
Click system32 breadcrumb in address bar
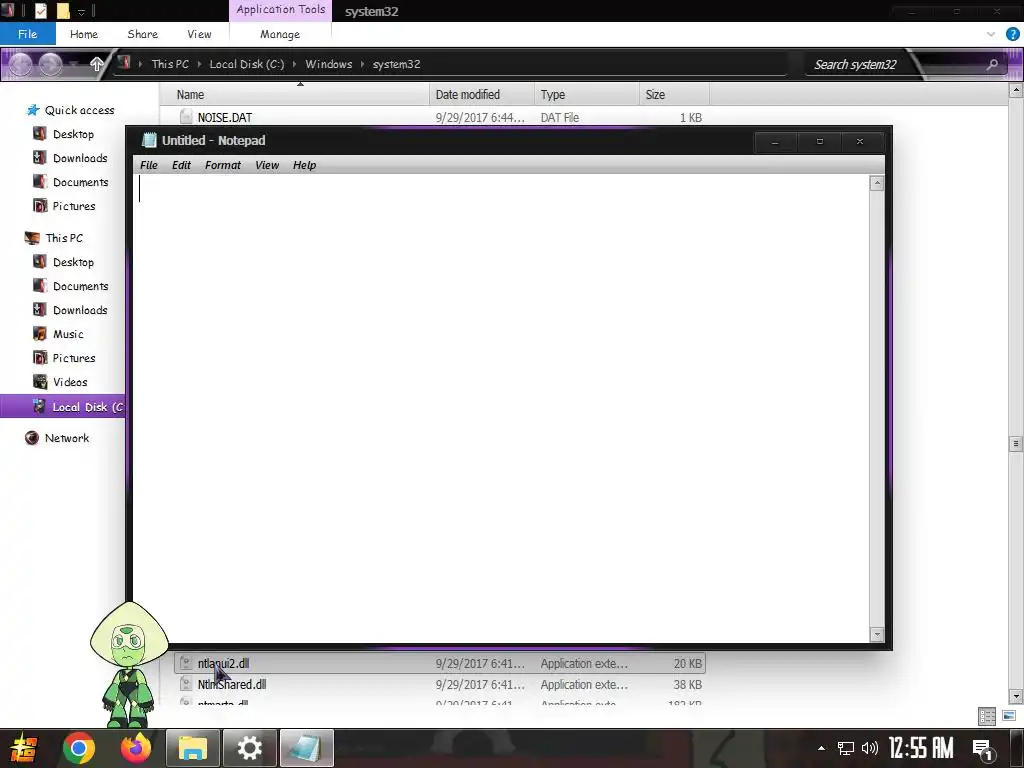[396, 64]
